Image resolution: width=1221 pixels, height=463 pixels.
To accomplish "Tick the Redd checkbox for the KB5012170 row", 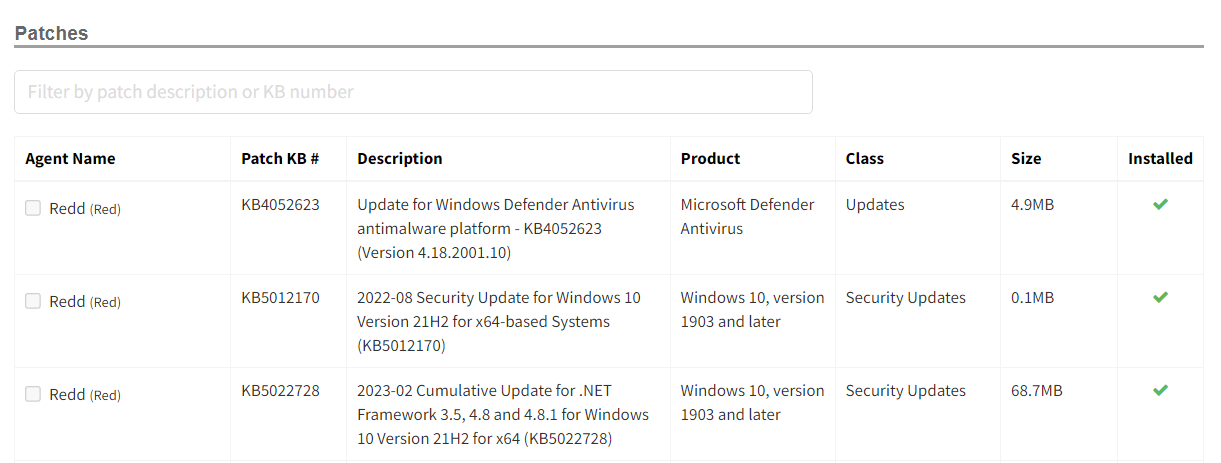I will [x=33, y=301].
